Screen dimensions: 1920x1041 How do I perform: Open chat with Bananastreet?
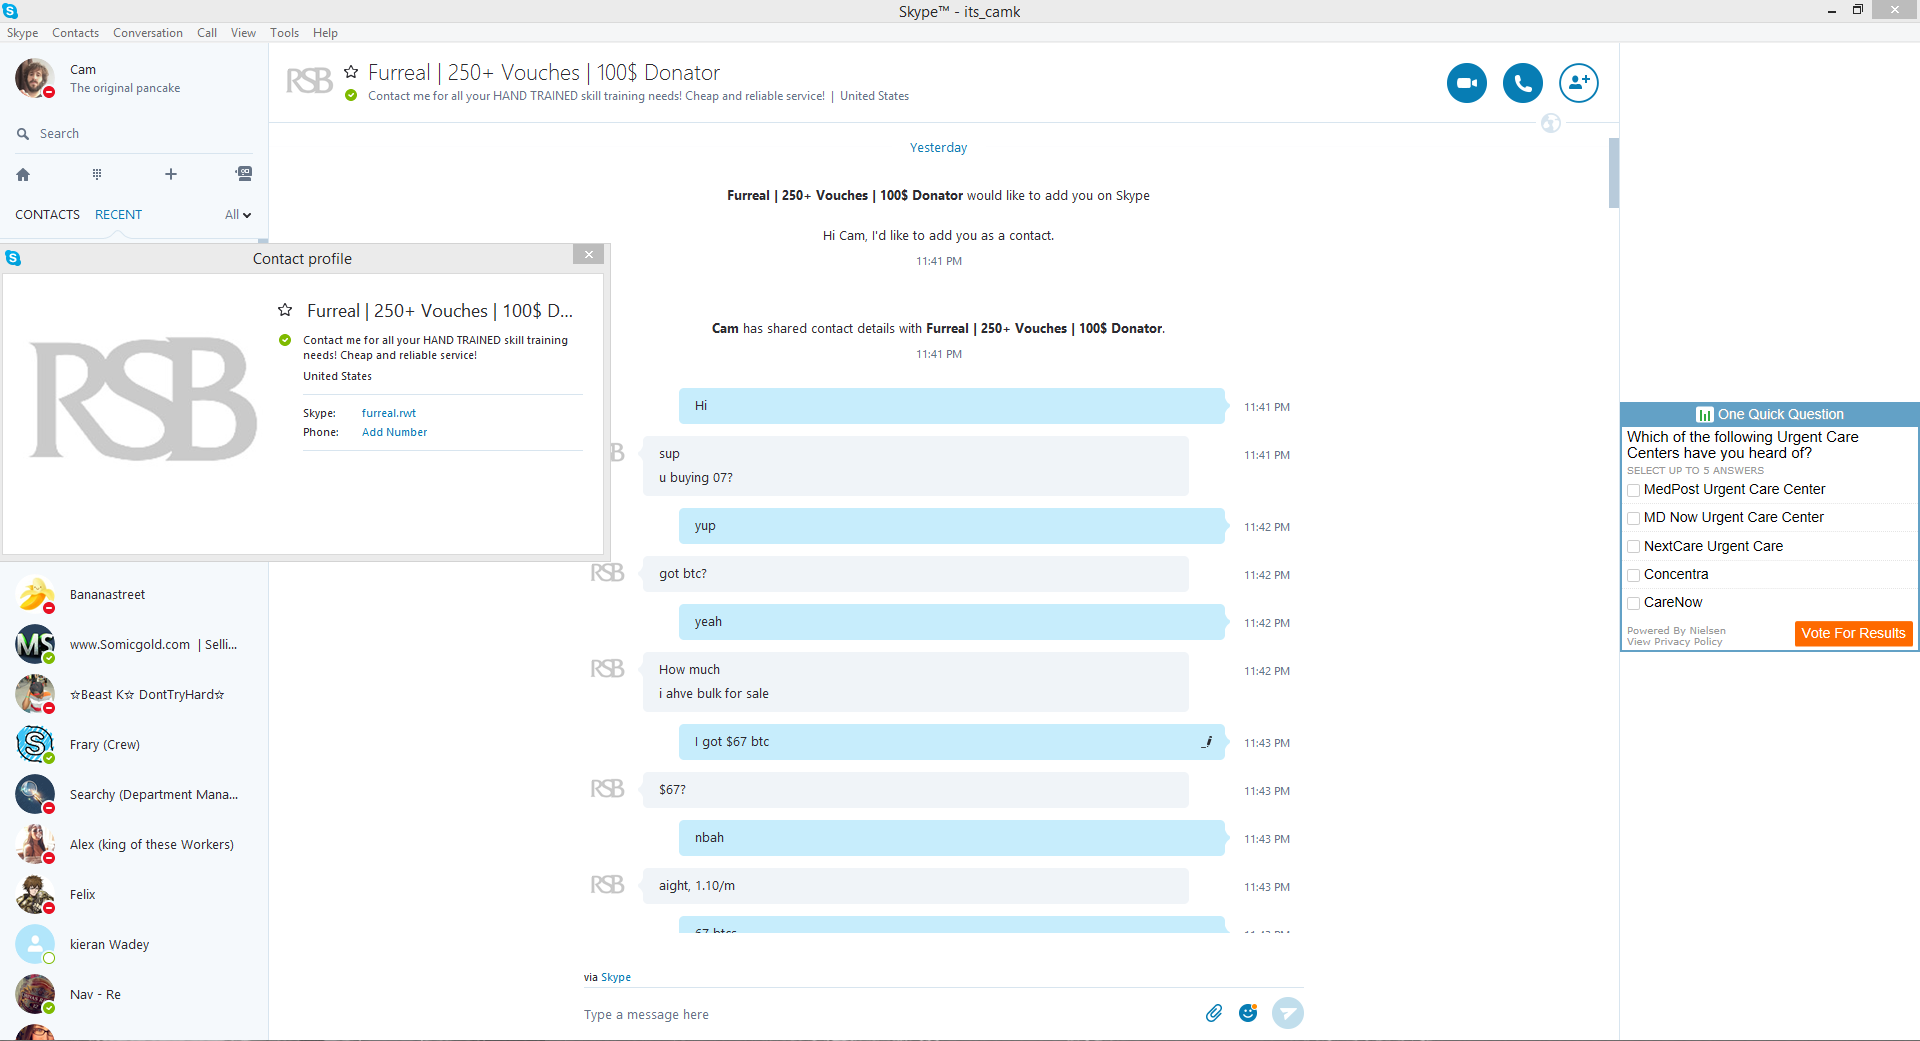(x=134, y=594)
